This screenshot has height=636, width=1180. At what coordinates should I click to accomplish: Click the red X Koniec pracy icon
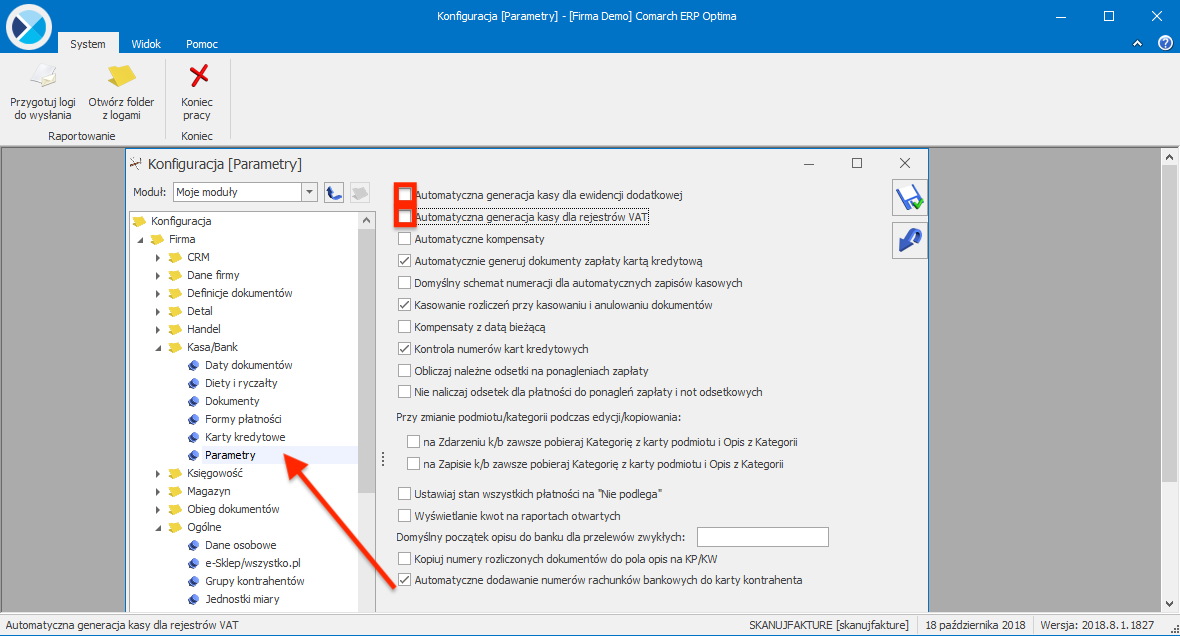pos(198,77)
